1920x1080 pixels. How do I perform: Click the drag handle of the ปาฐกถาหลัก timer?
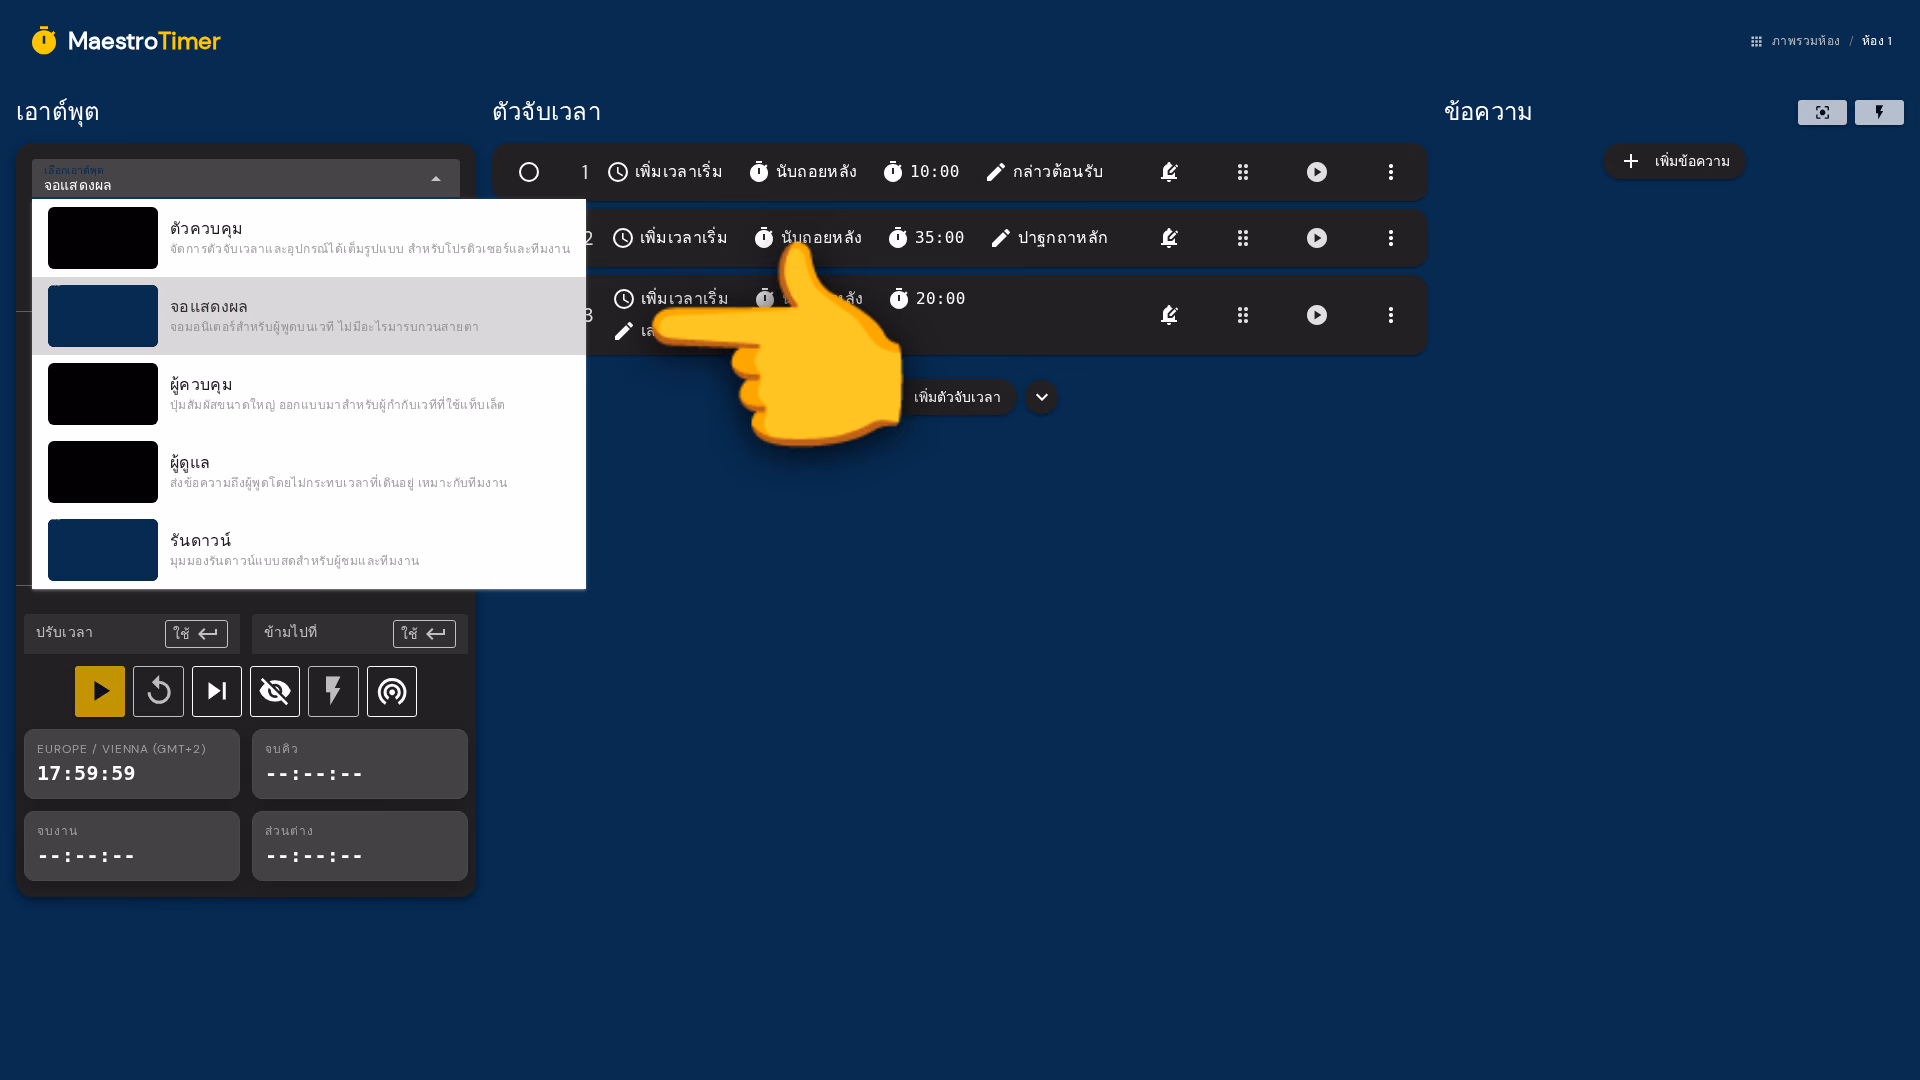tap(1243, 238)
